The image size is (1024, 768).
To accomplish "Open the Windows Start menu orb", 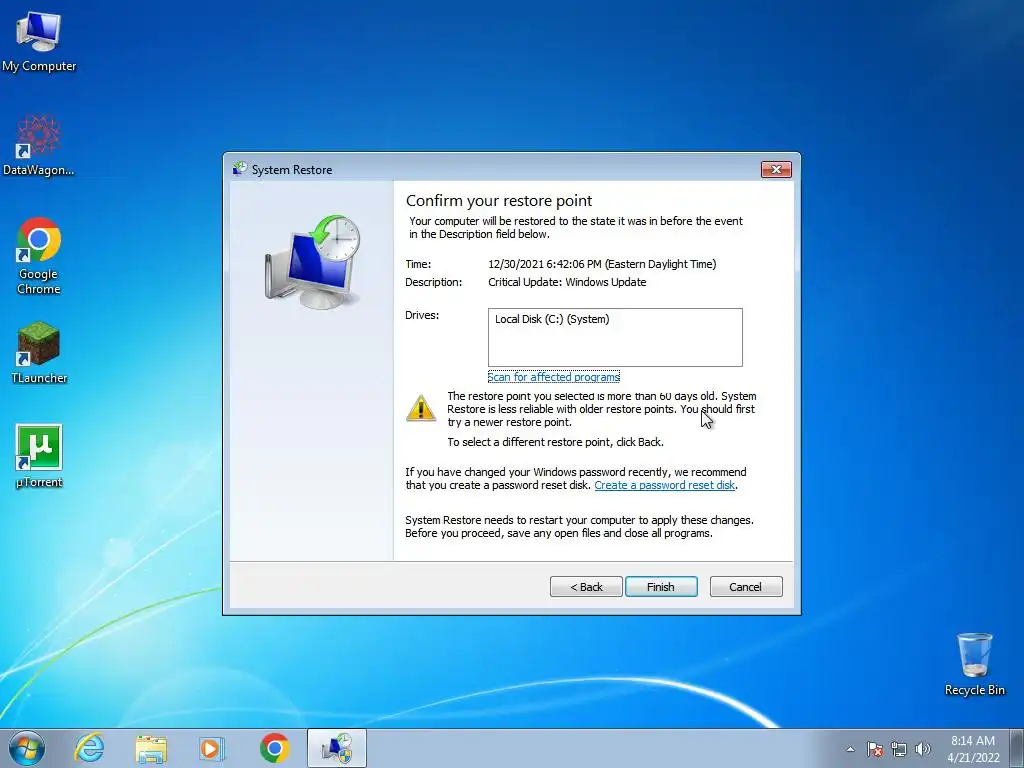I will [27, 748].
